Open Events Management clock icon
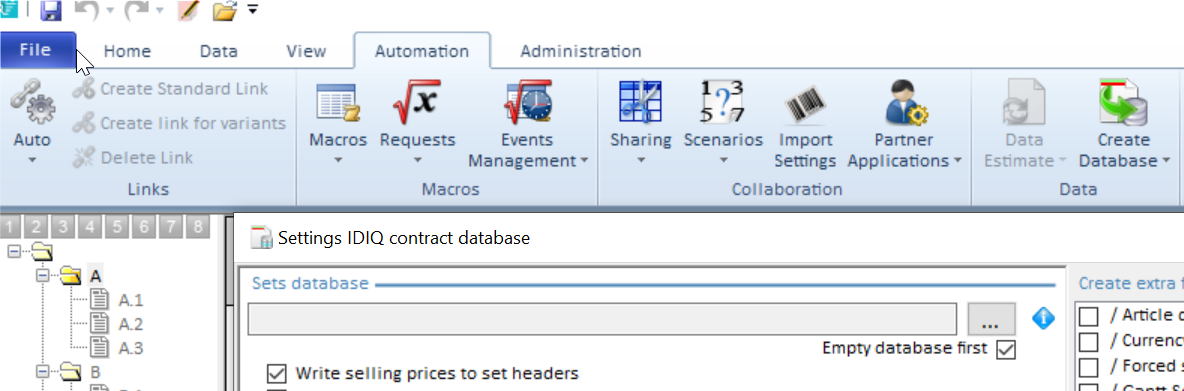 [528, 102]
